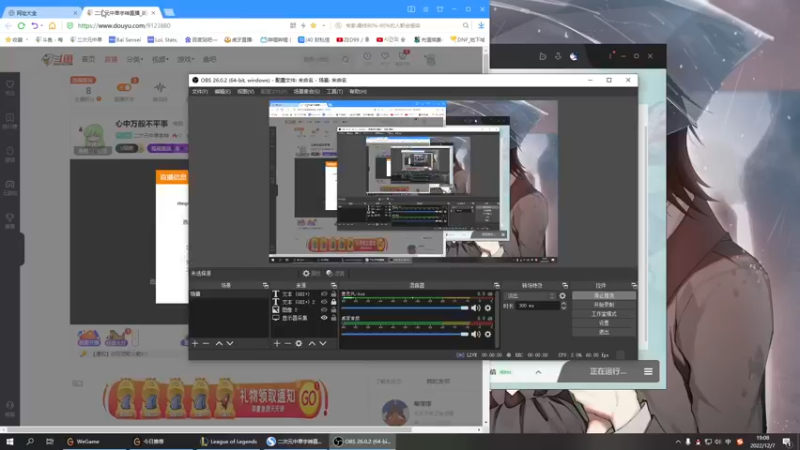Open the 文件 (File) menu in OBS
800x450 pixels.
(200, 92)
